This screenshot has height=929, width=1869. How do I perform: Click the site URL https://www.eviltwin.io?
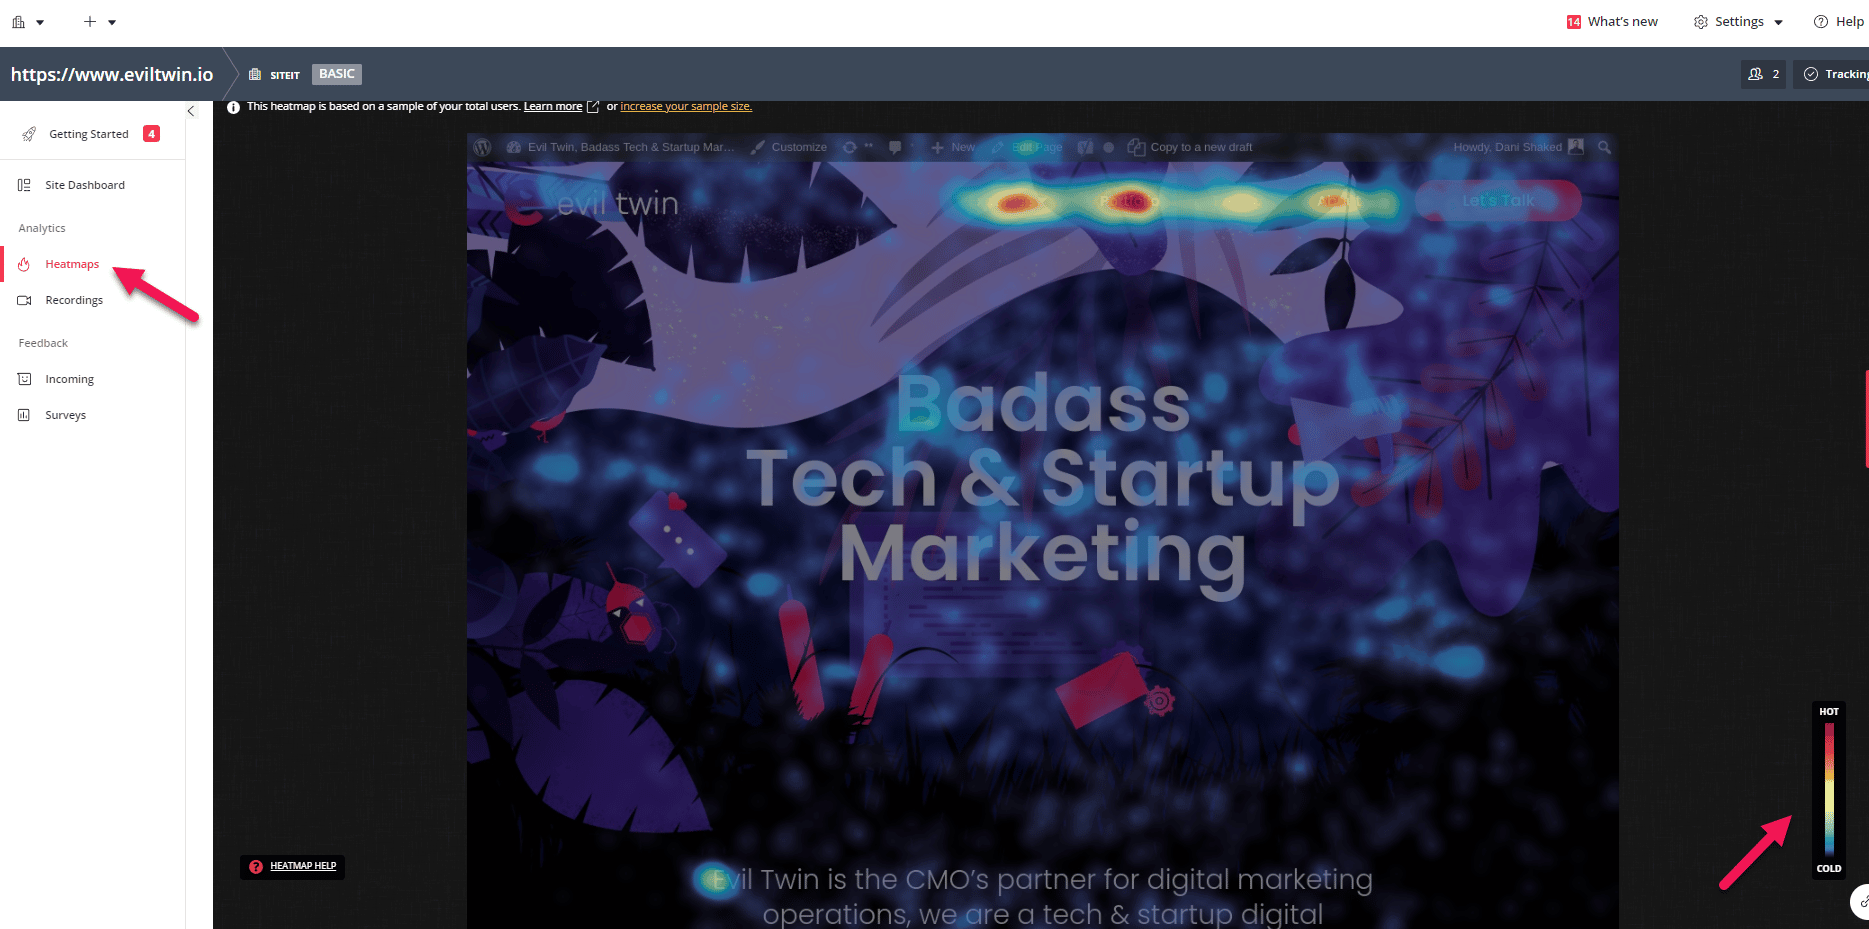click(112, 75)
